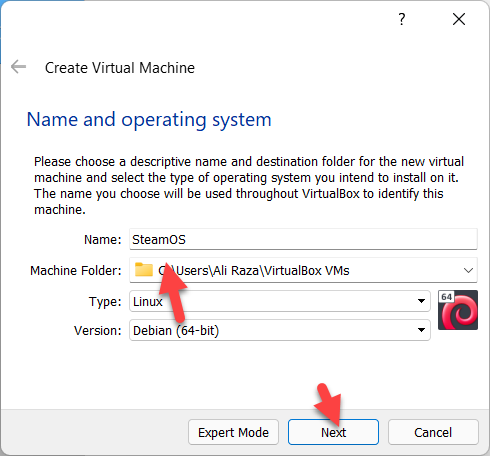Click the Type: label

(x=105, y=302)
